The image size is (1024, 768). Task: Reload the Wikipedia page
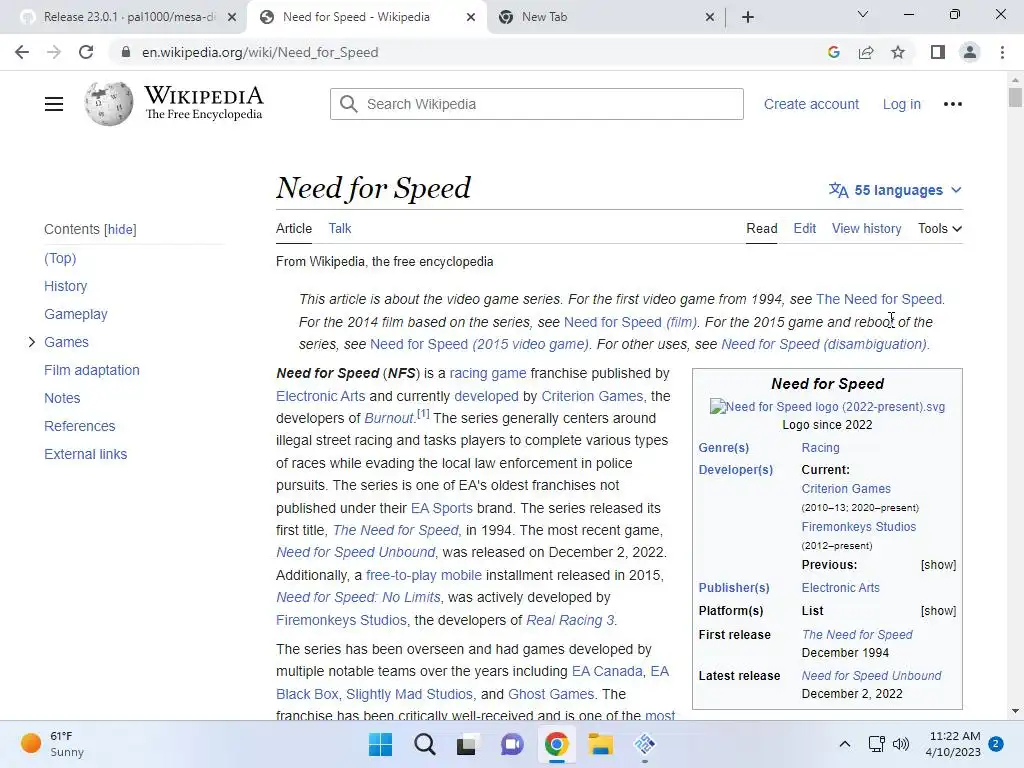click(x=86, y=52)
